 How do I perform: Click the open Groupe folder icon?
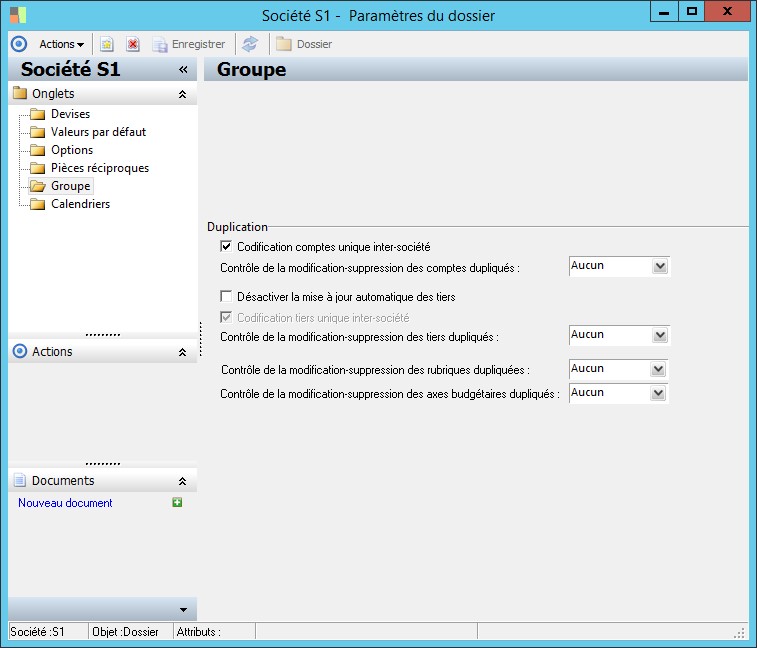[x=37, y=186]
